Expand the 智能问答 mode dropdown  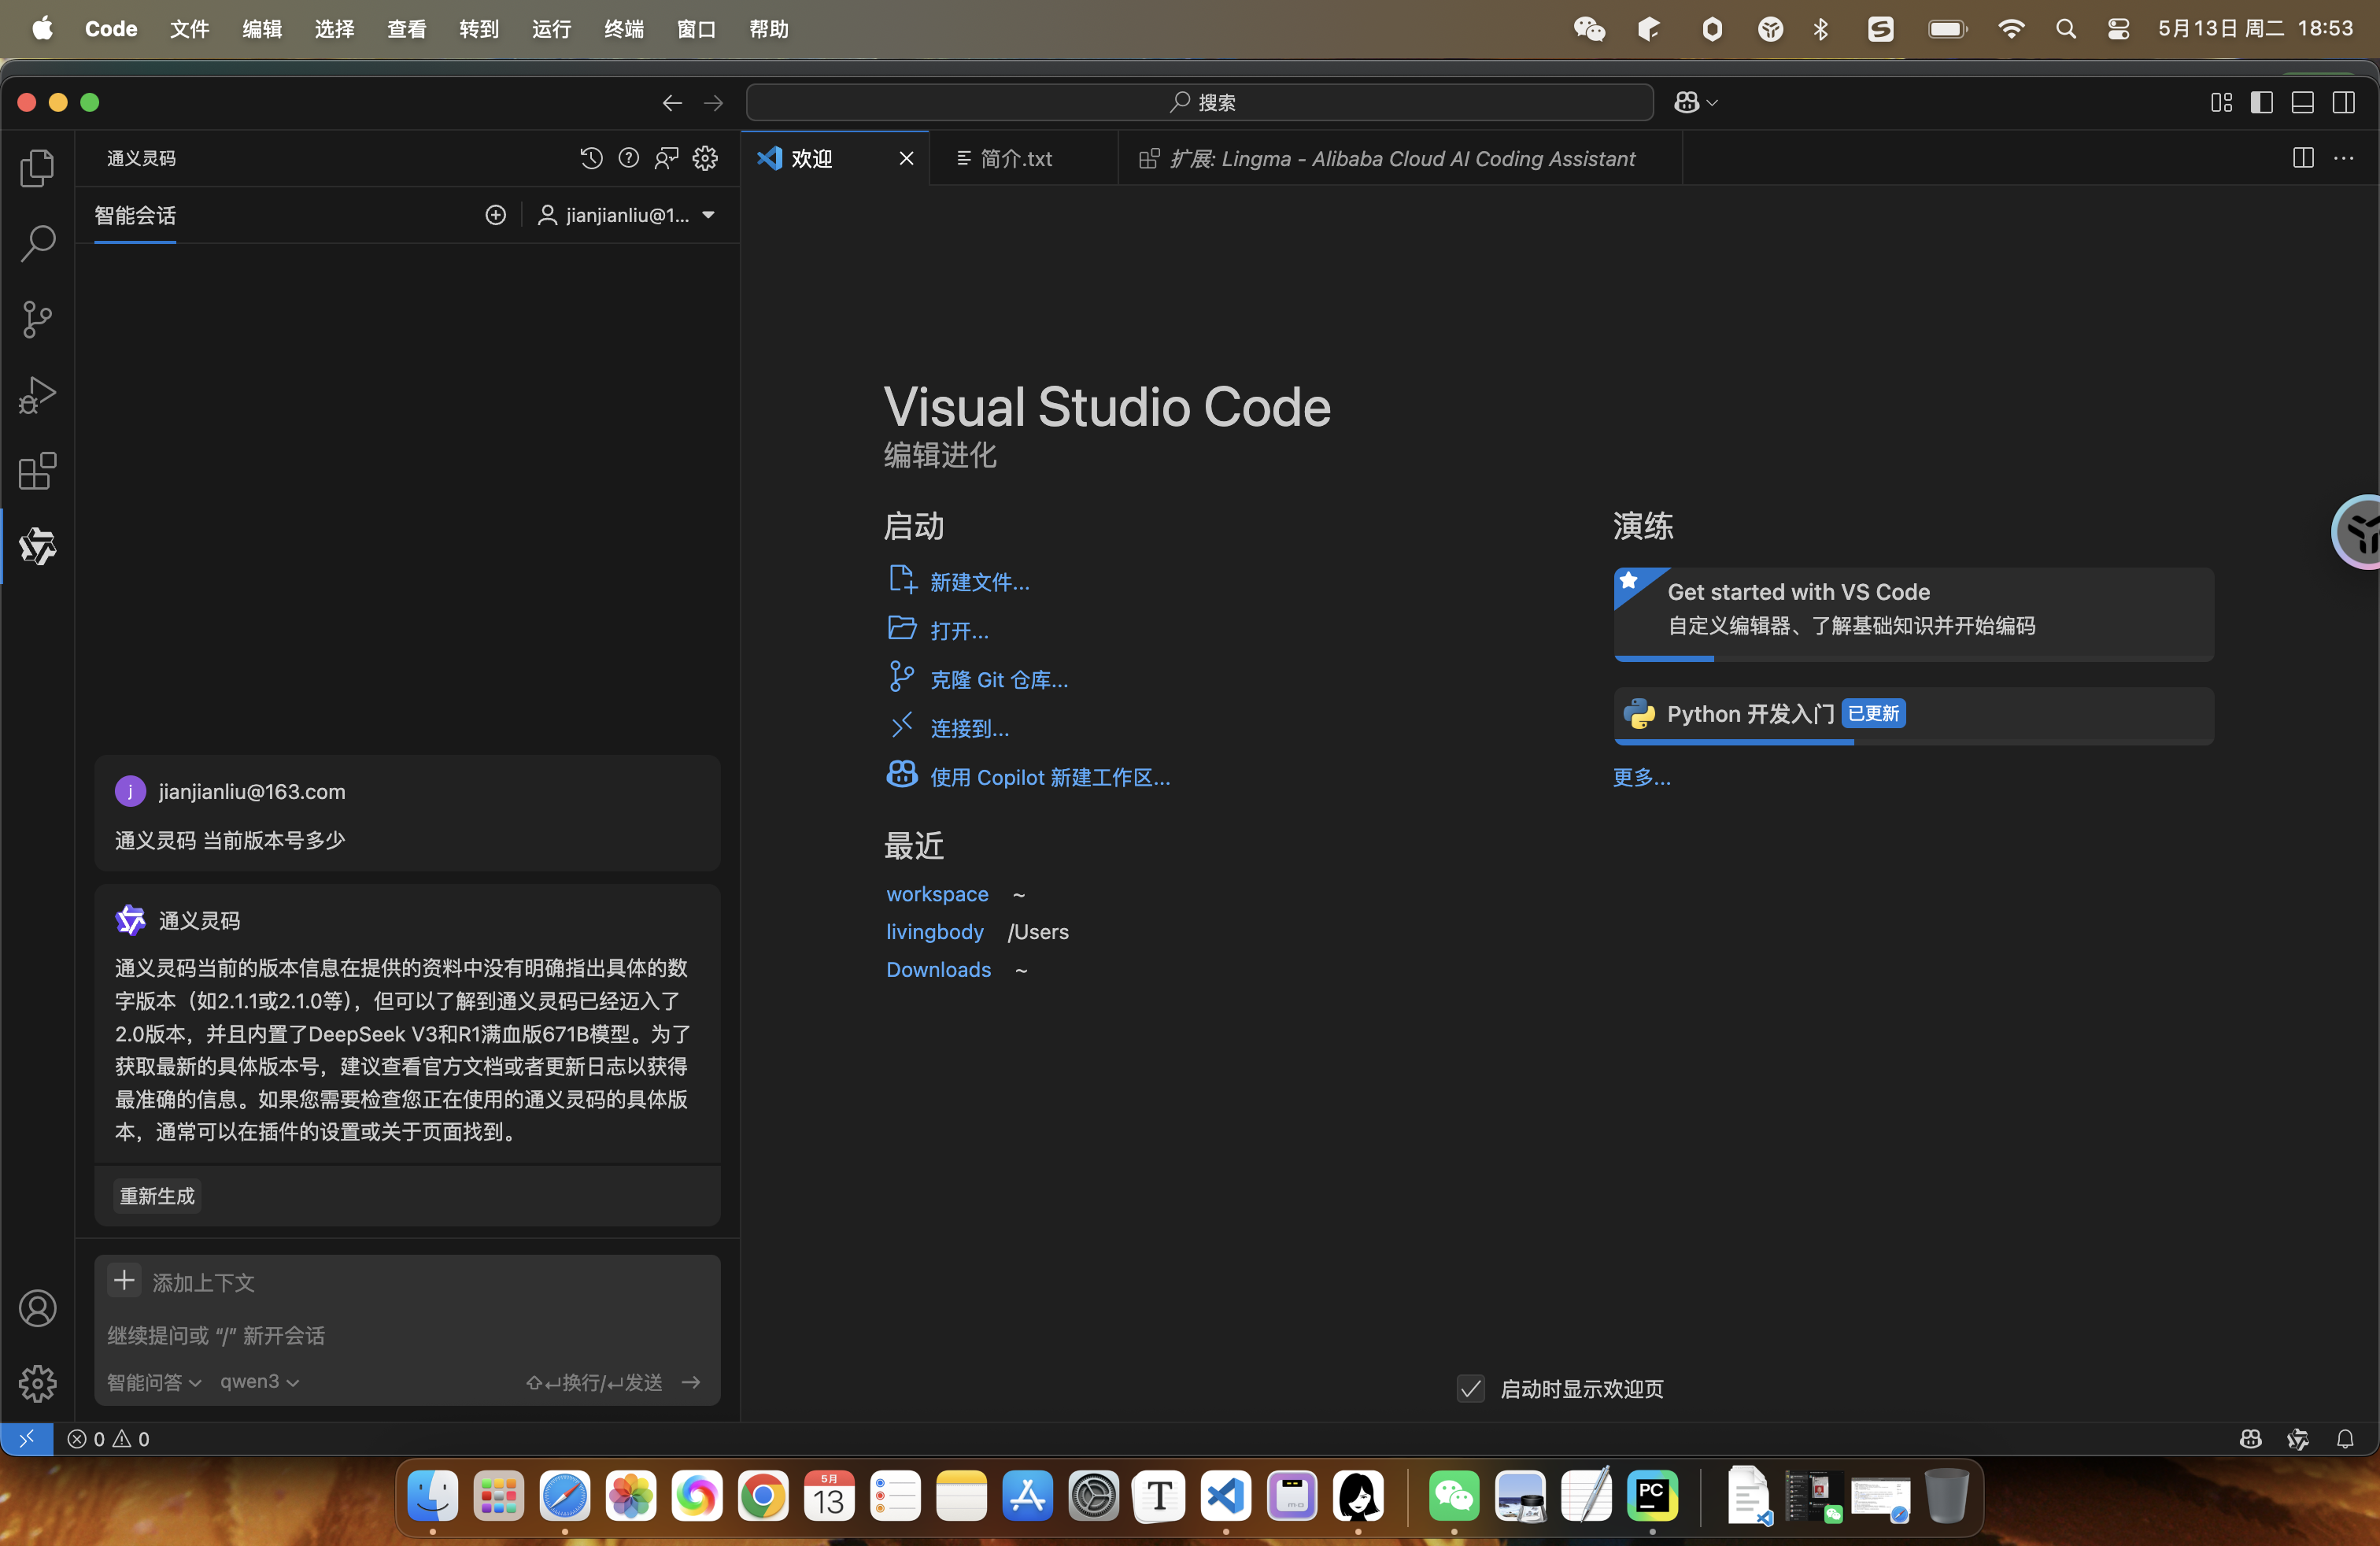coord(154,1381)
